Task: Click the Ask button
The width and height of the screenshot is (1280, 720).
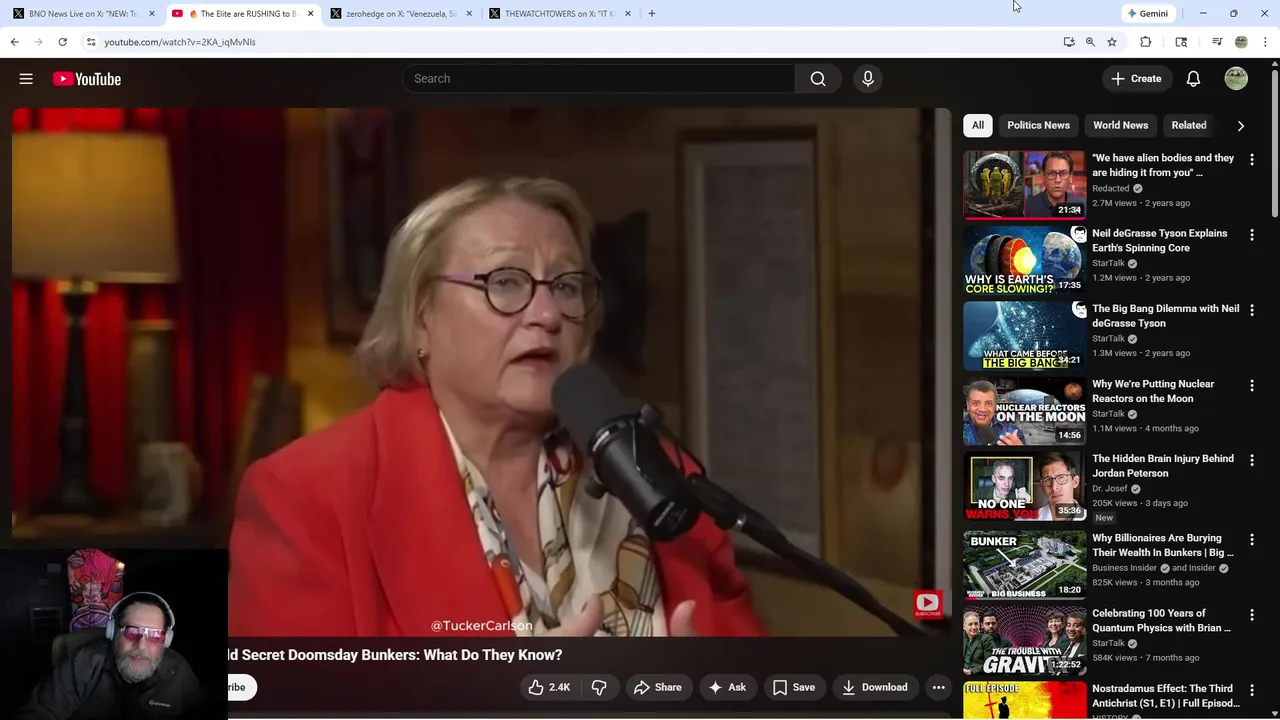Action: coord(727,687)
